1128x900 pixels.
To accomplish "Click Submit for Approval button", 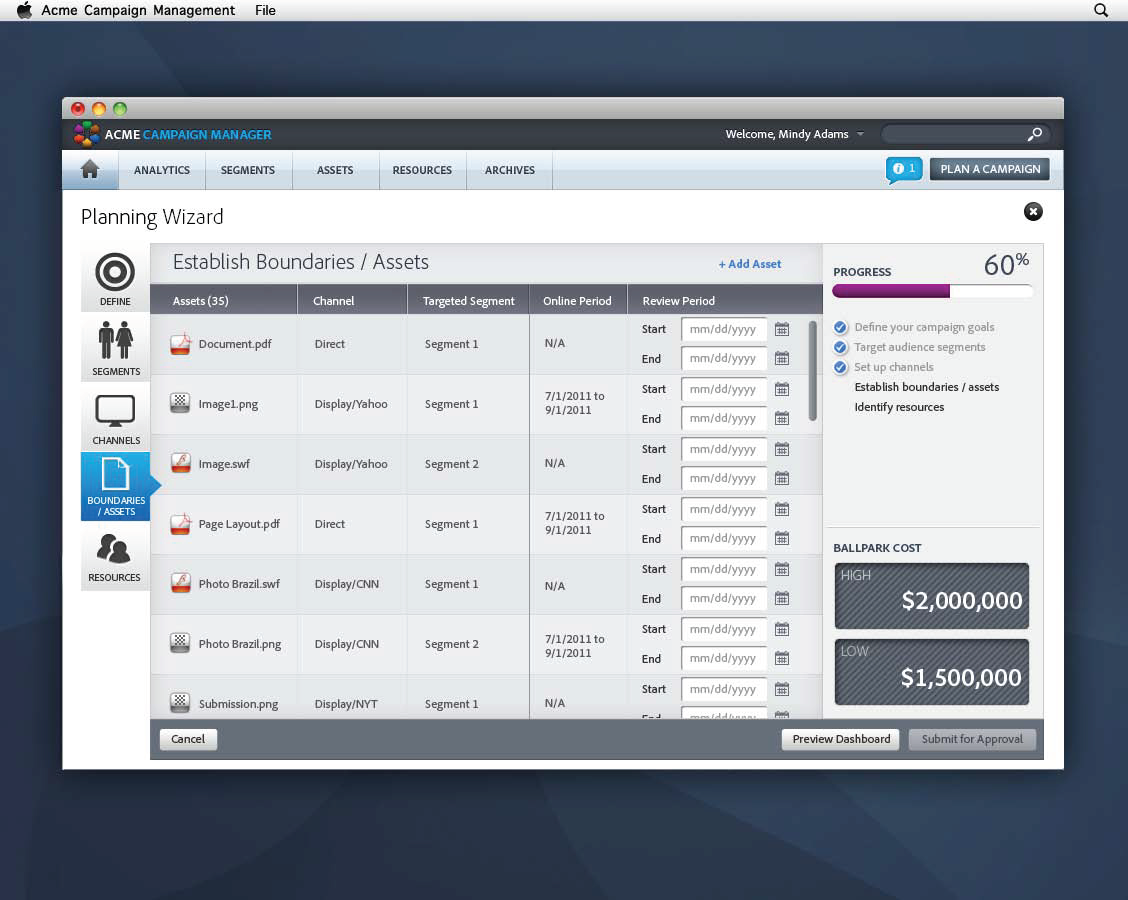I will coord(972,739).
